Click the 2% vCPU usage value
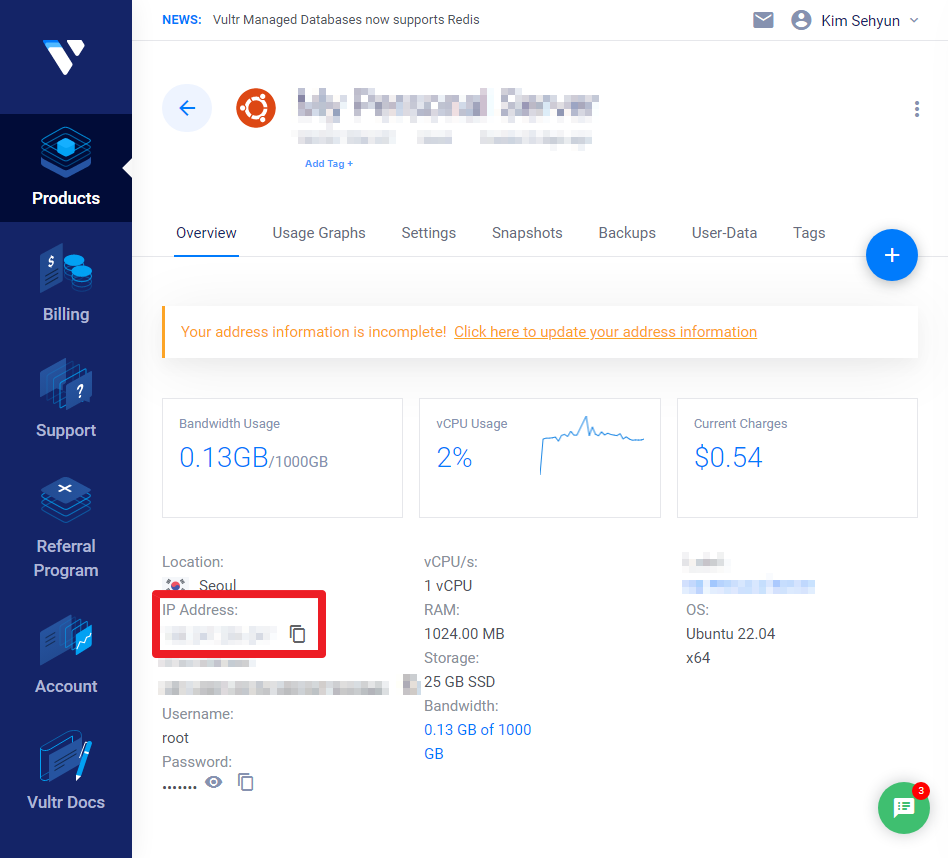Viewport: 948px width, 858px height. click(x=454, y=457)
